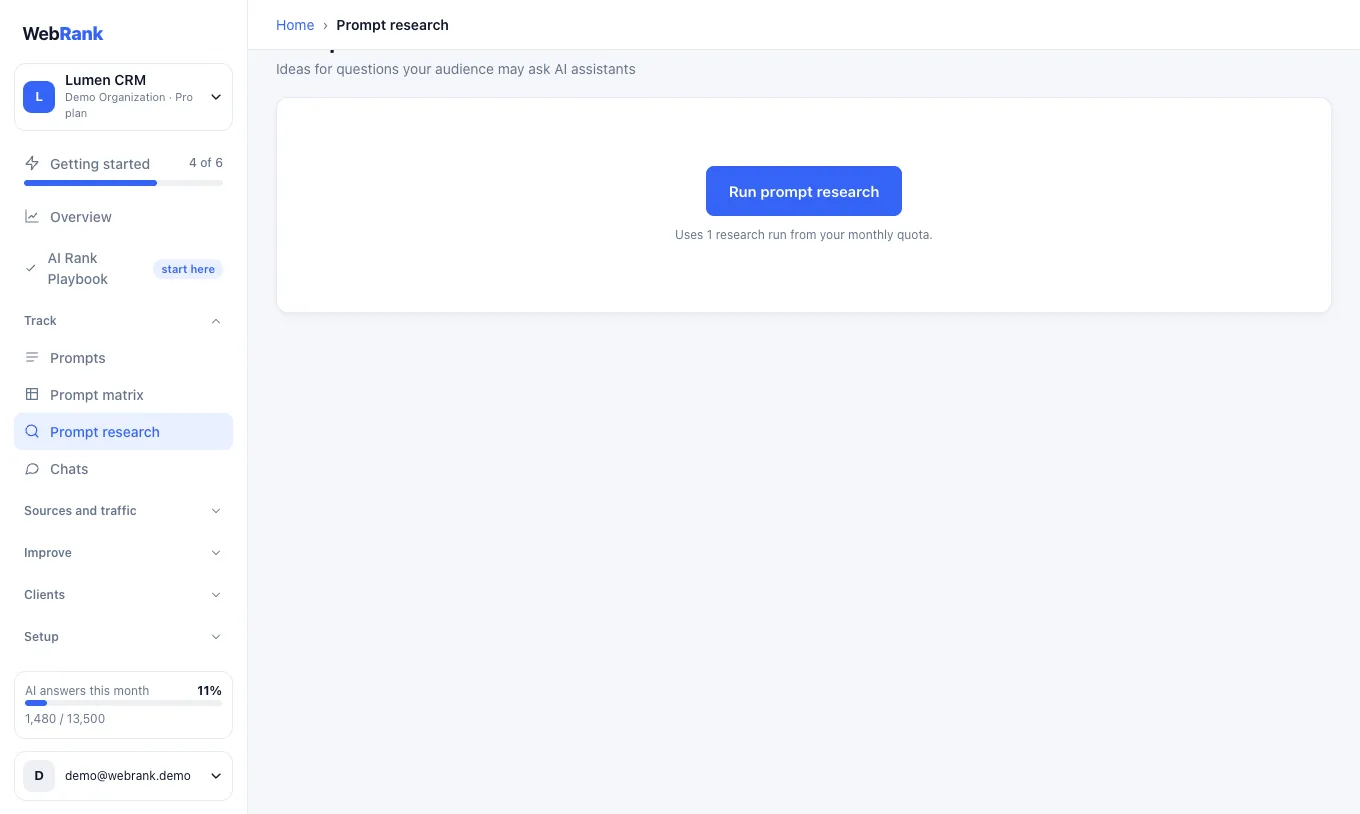Open the Prompt matrix page
The height and width of the screenshot is (814, 1360).
click(x=123, y=395)
